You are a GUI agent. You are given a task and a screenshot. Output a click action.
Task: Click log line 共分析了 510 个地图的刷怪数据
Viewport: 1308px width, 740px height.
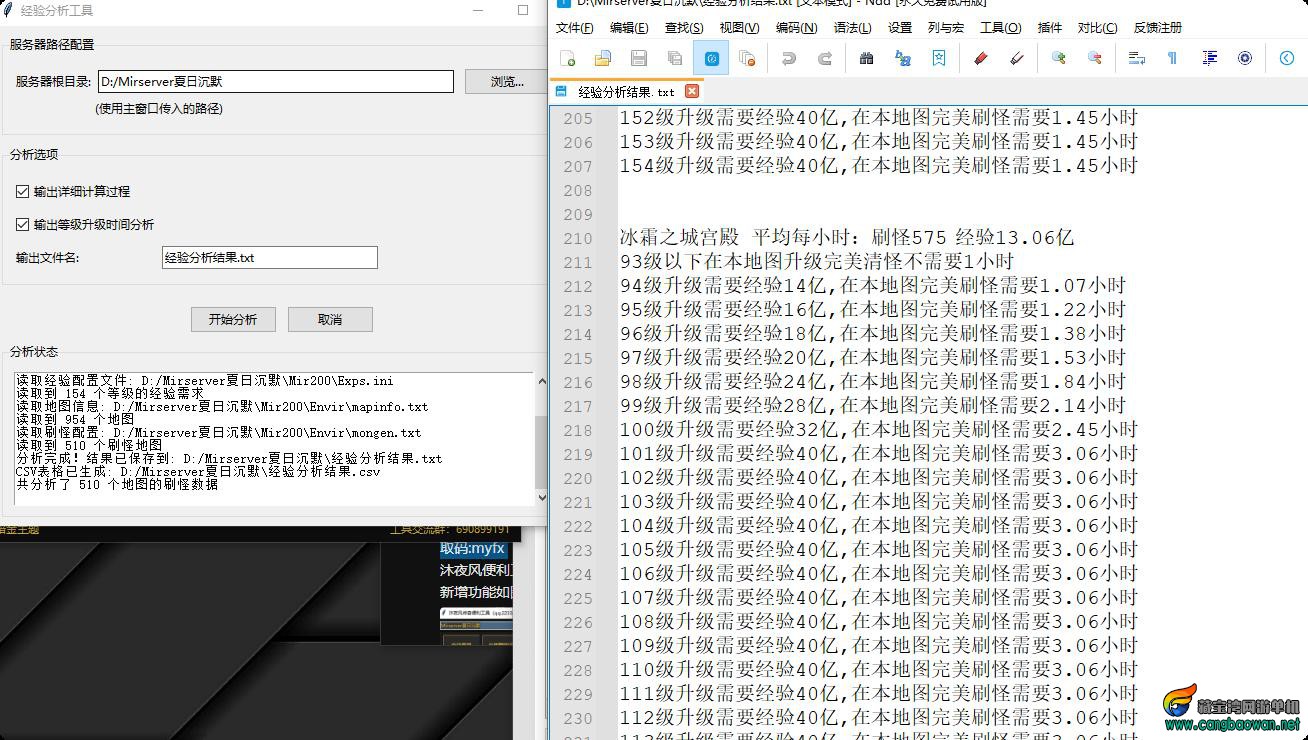[x=117, y=484]
